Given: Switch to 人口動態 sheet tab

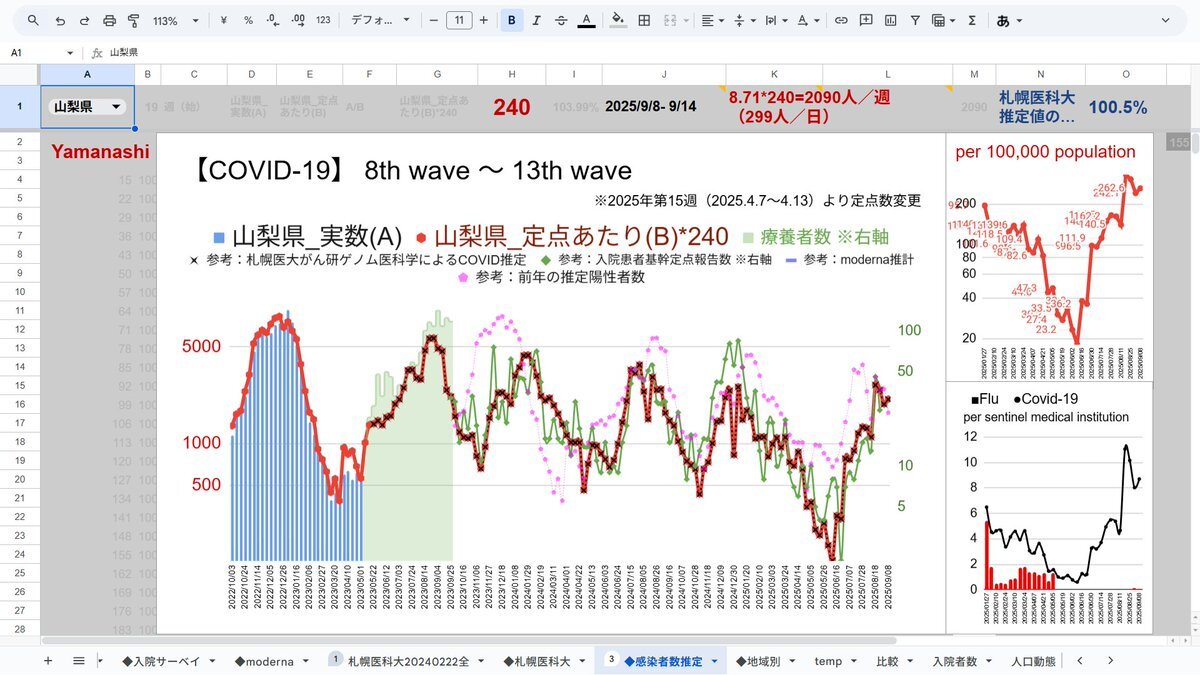Looking at the screenshot, I should click(x=1032, y=661).
